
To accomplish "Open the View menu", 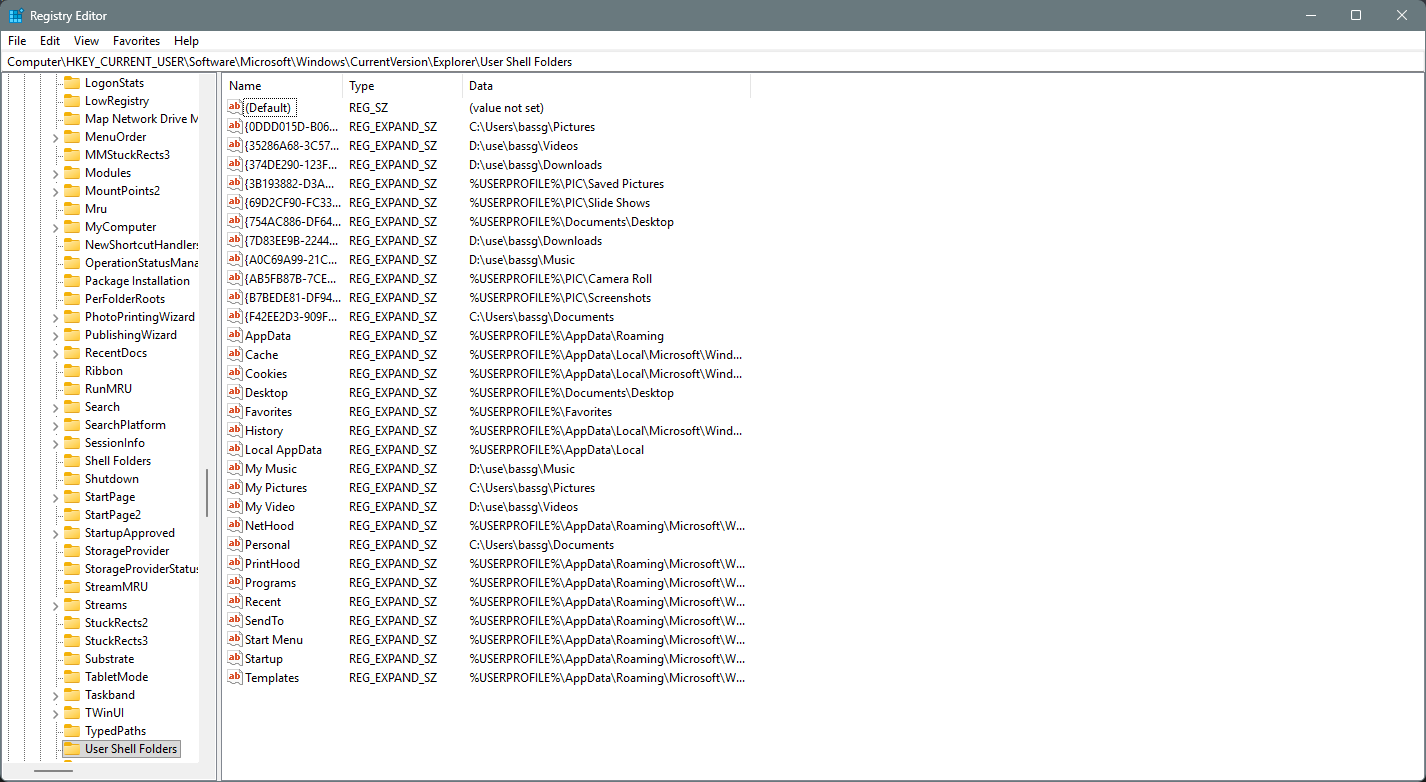I will (87, 41).
